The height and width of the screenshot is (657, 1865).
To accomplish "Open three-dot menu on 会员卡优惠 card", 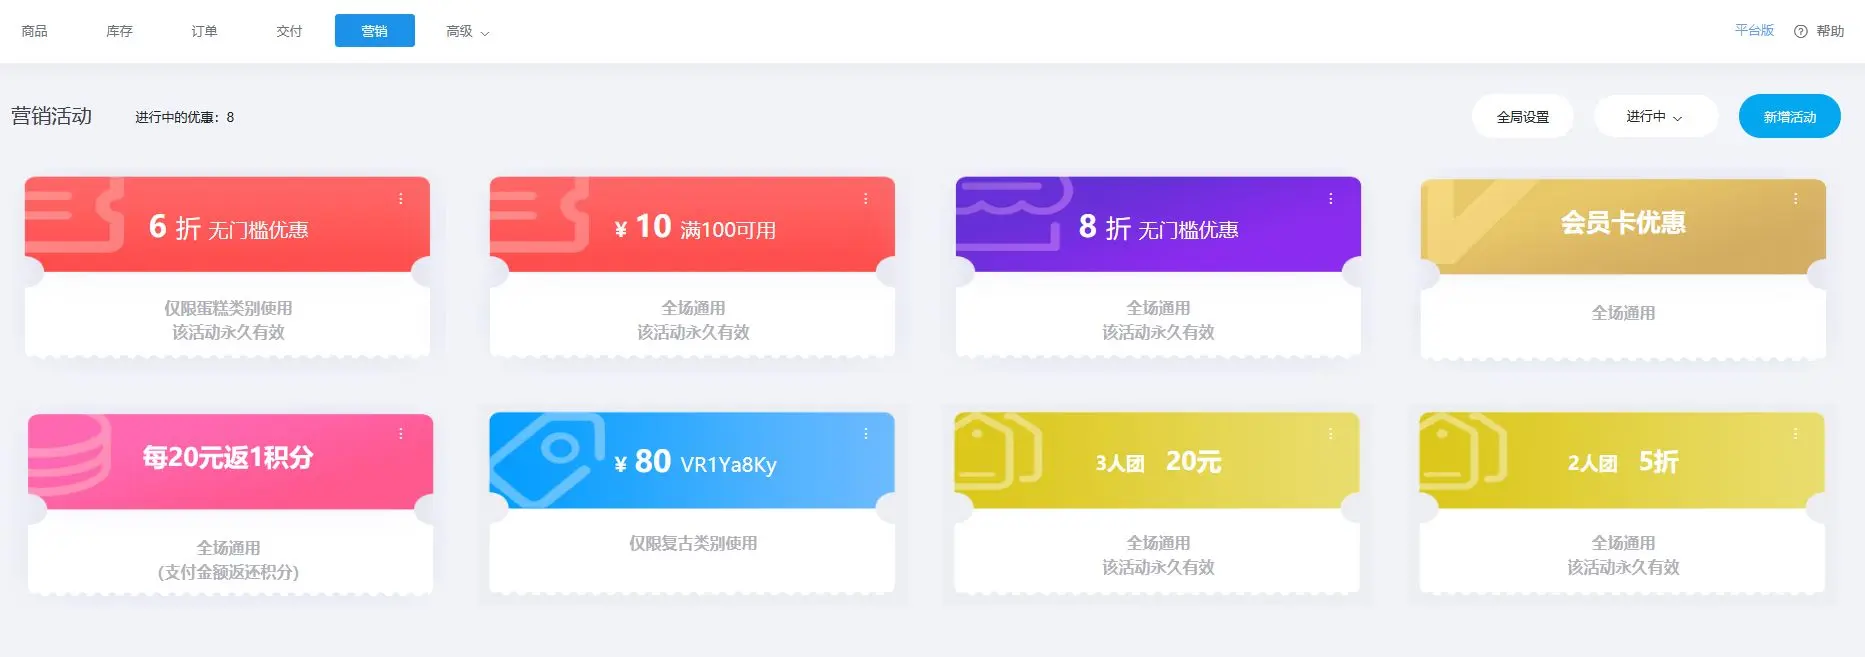I will pos(1796,199).
